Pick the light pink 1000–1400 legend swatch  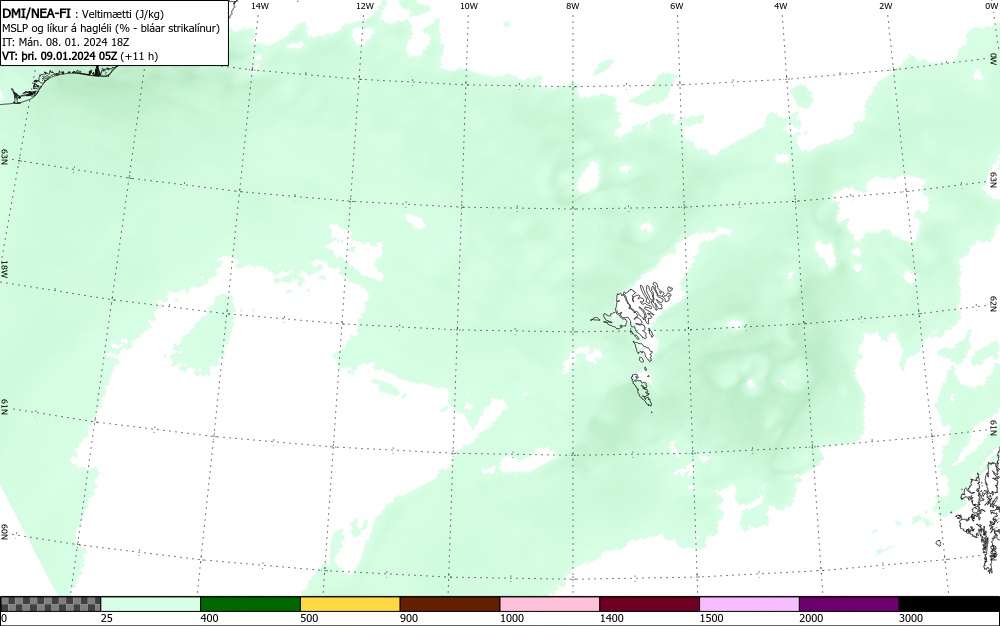(x=550, y=604)
